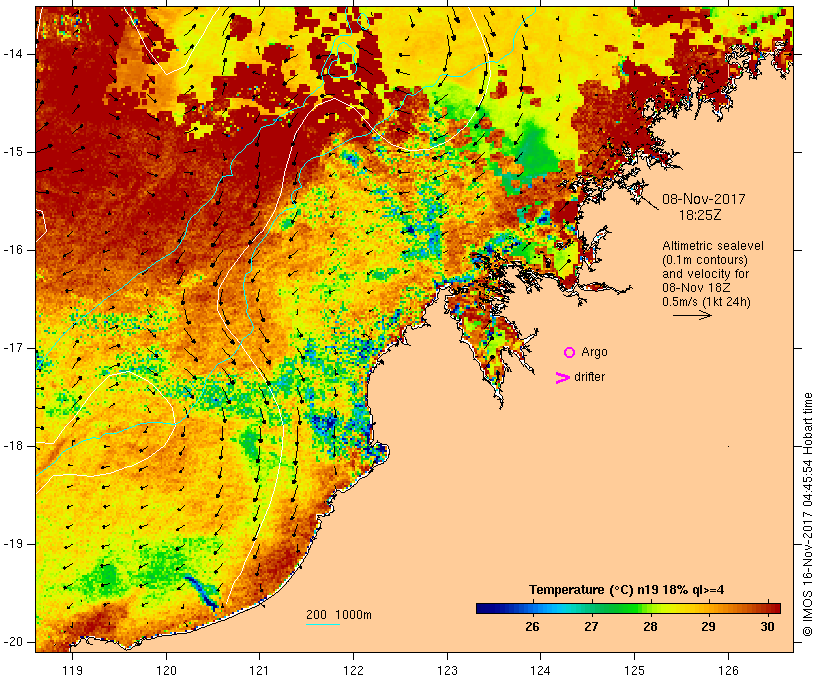
Task: Click longitude axis label 125
Action: pyautogui.click(x=635, y=670)
